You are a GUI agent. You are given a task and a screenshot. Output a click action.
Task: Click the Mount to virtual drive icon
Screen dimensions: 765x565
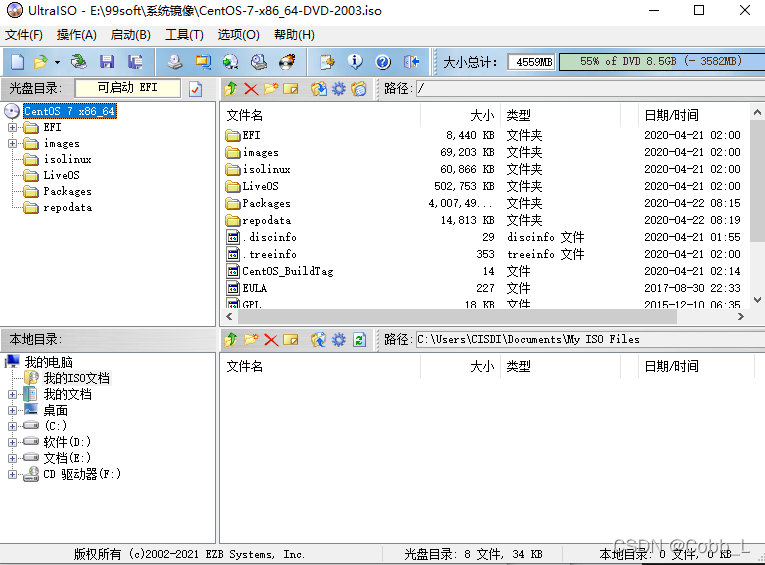tap(259, 62)
